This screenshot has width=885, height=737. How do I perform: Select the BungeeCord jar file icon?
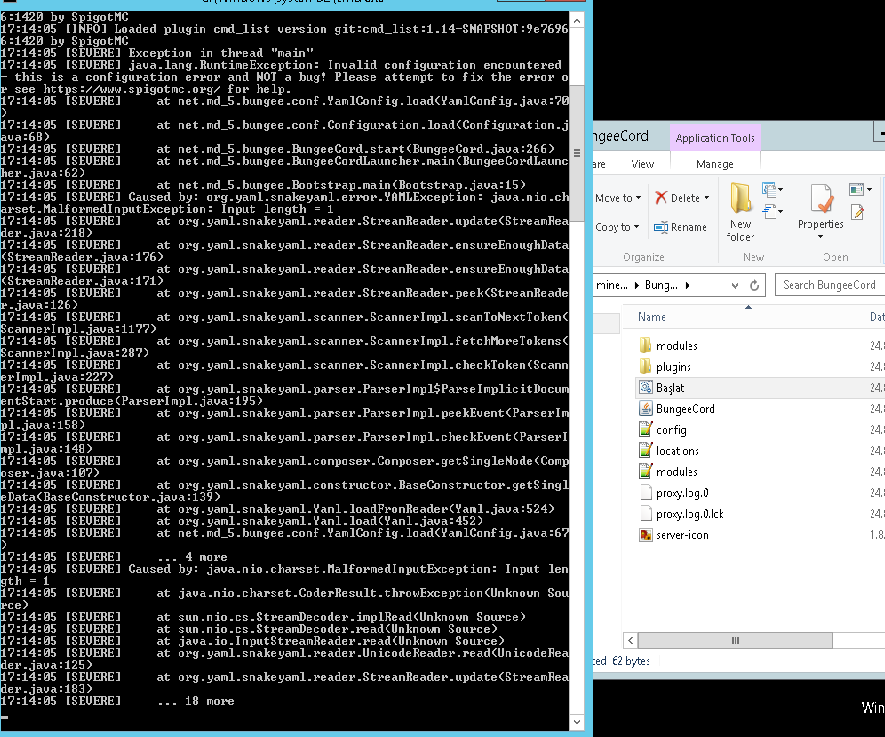(645, 409)
